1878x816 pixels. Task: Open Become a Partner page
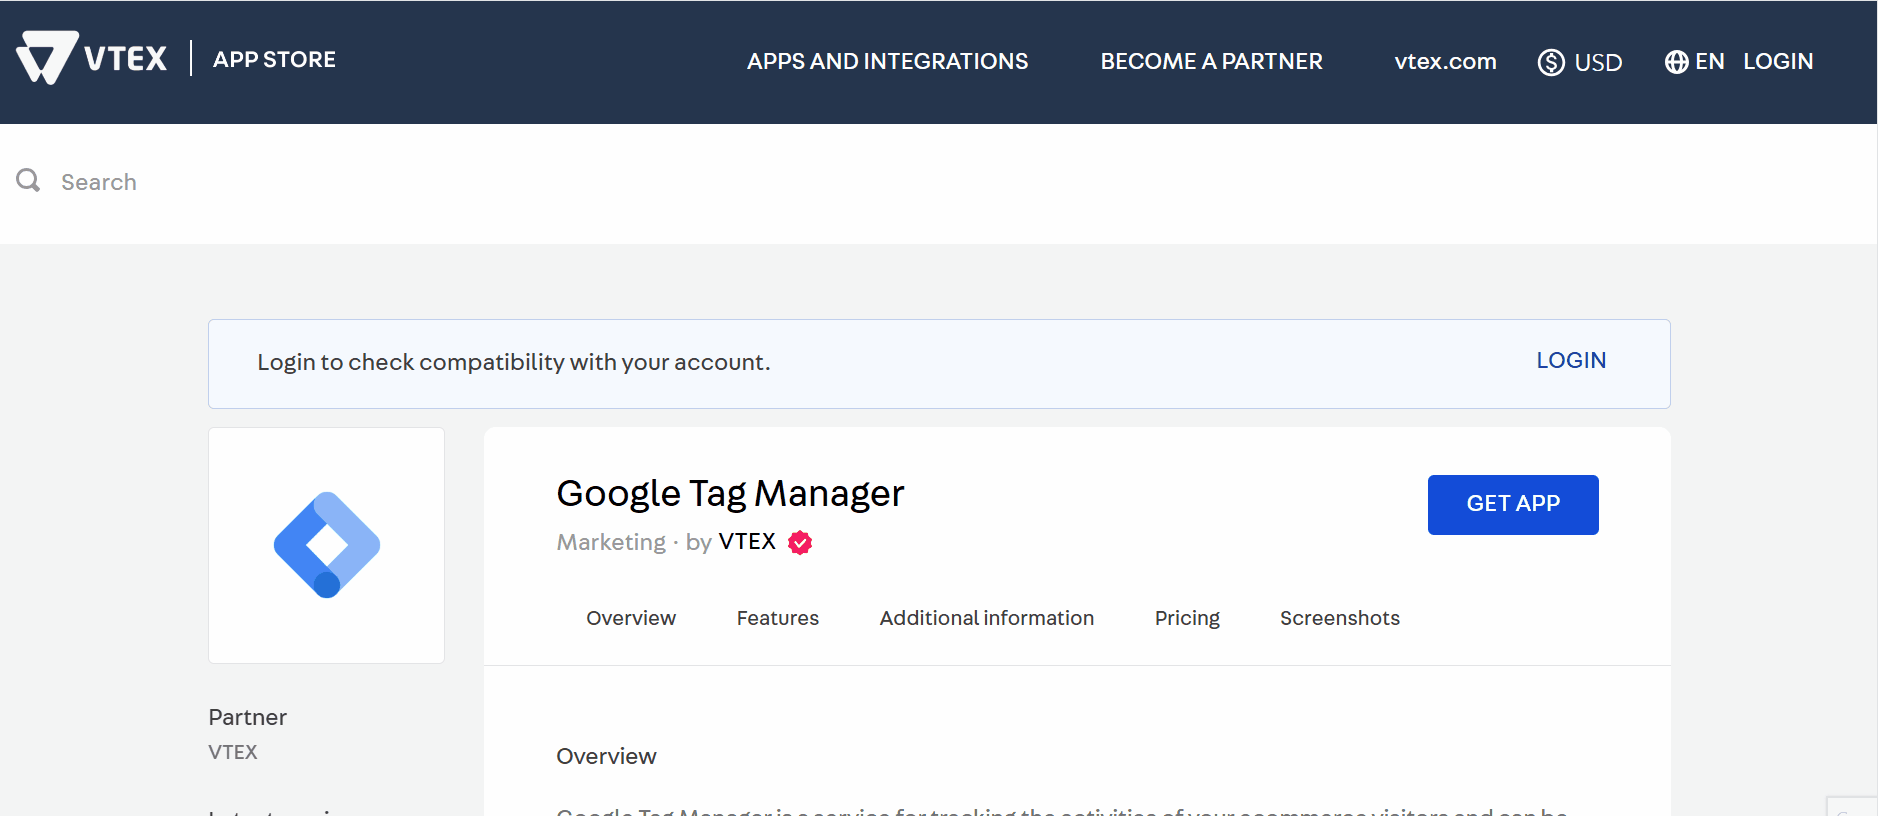1211,61
